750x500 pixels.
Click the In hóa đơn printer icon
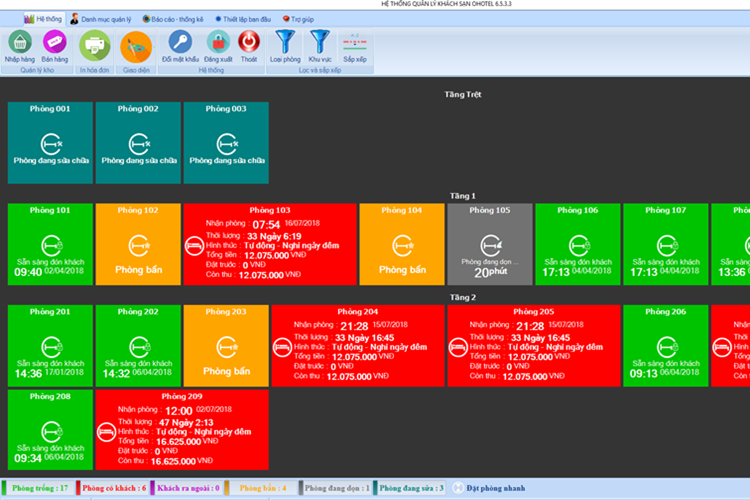[x=95, y=46]
